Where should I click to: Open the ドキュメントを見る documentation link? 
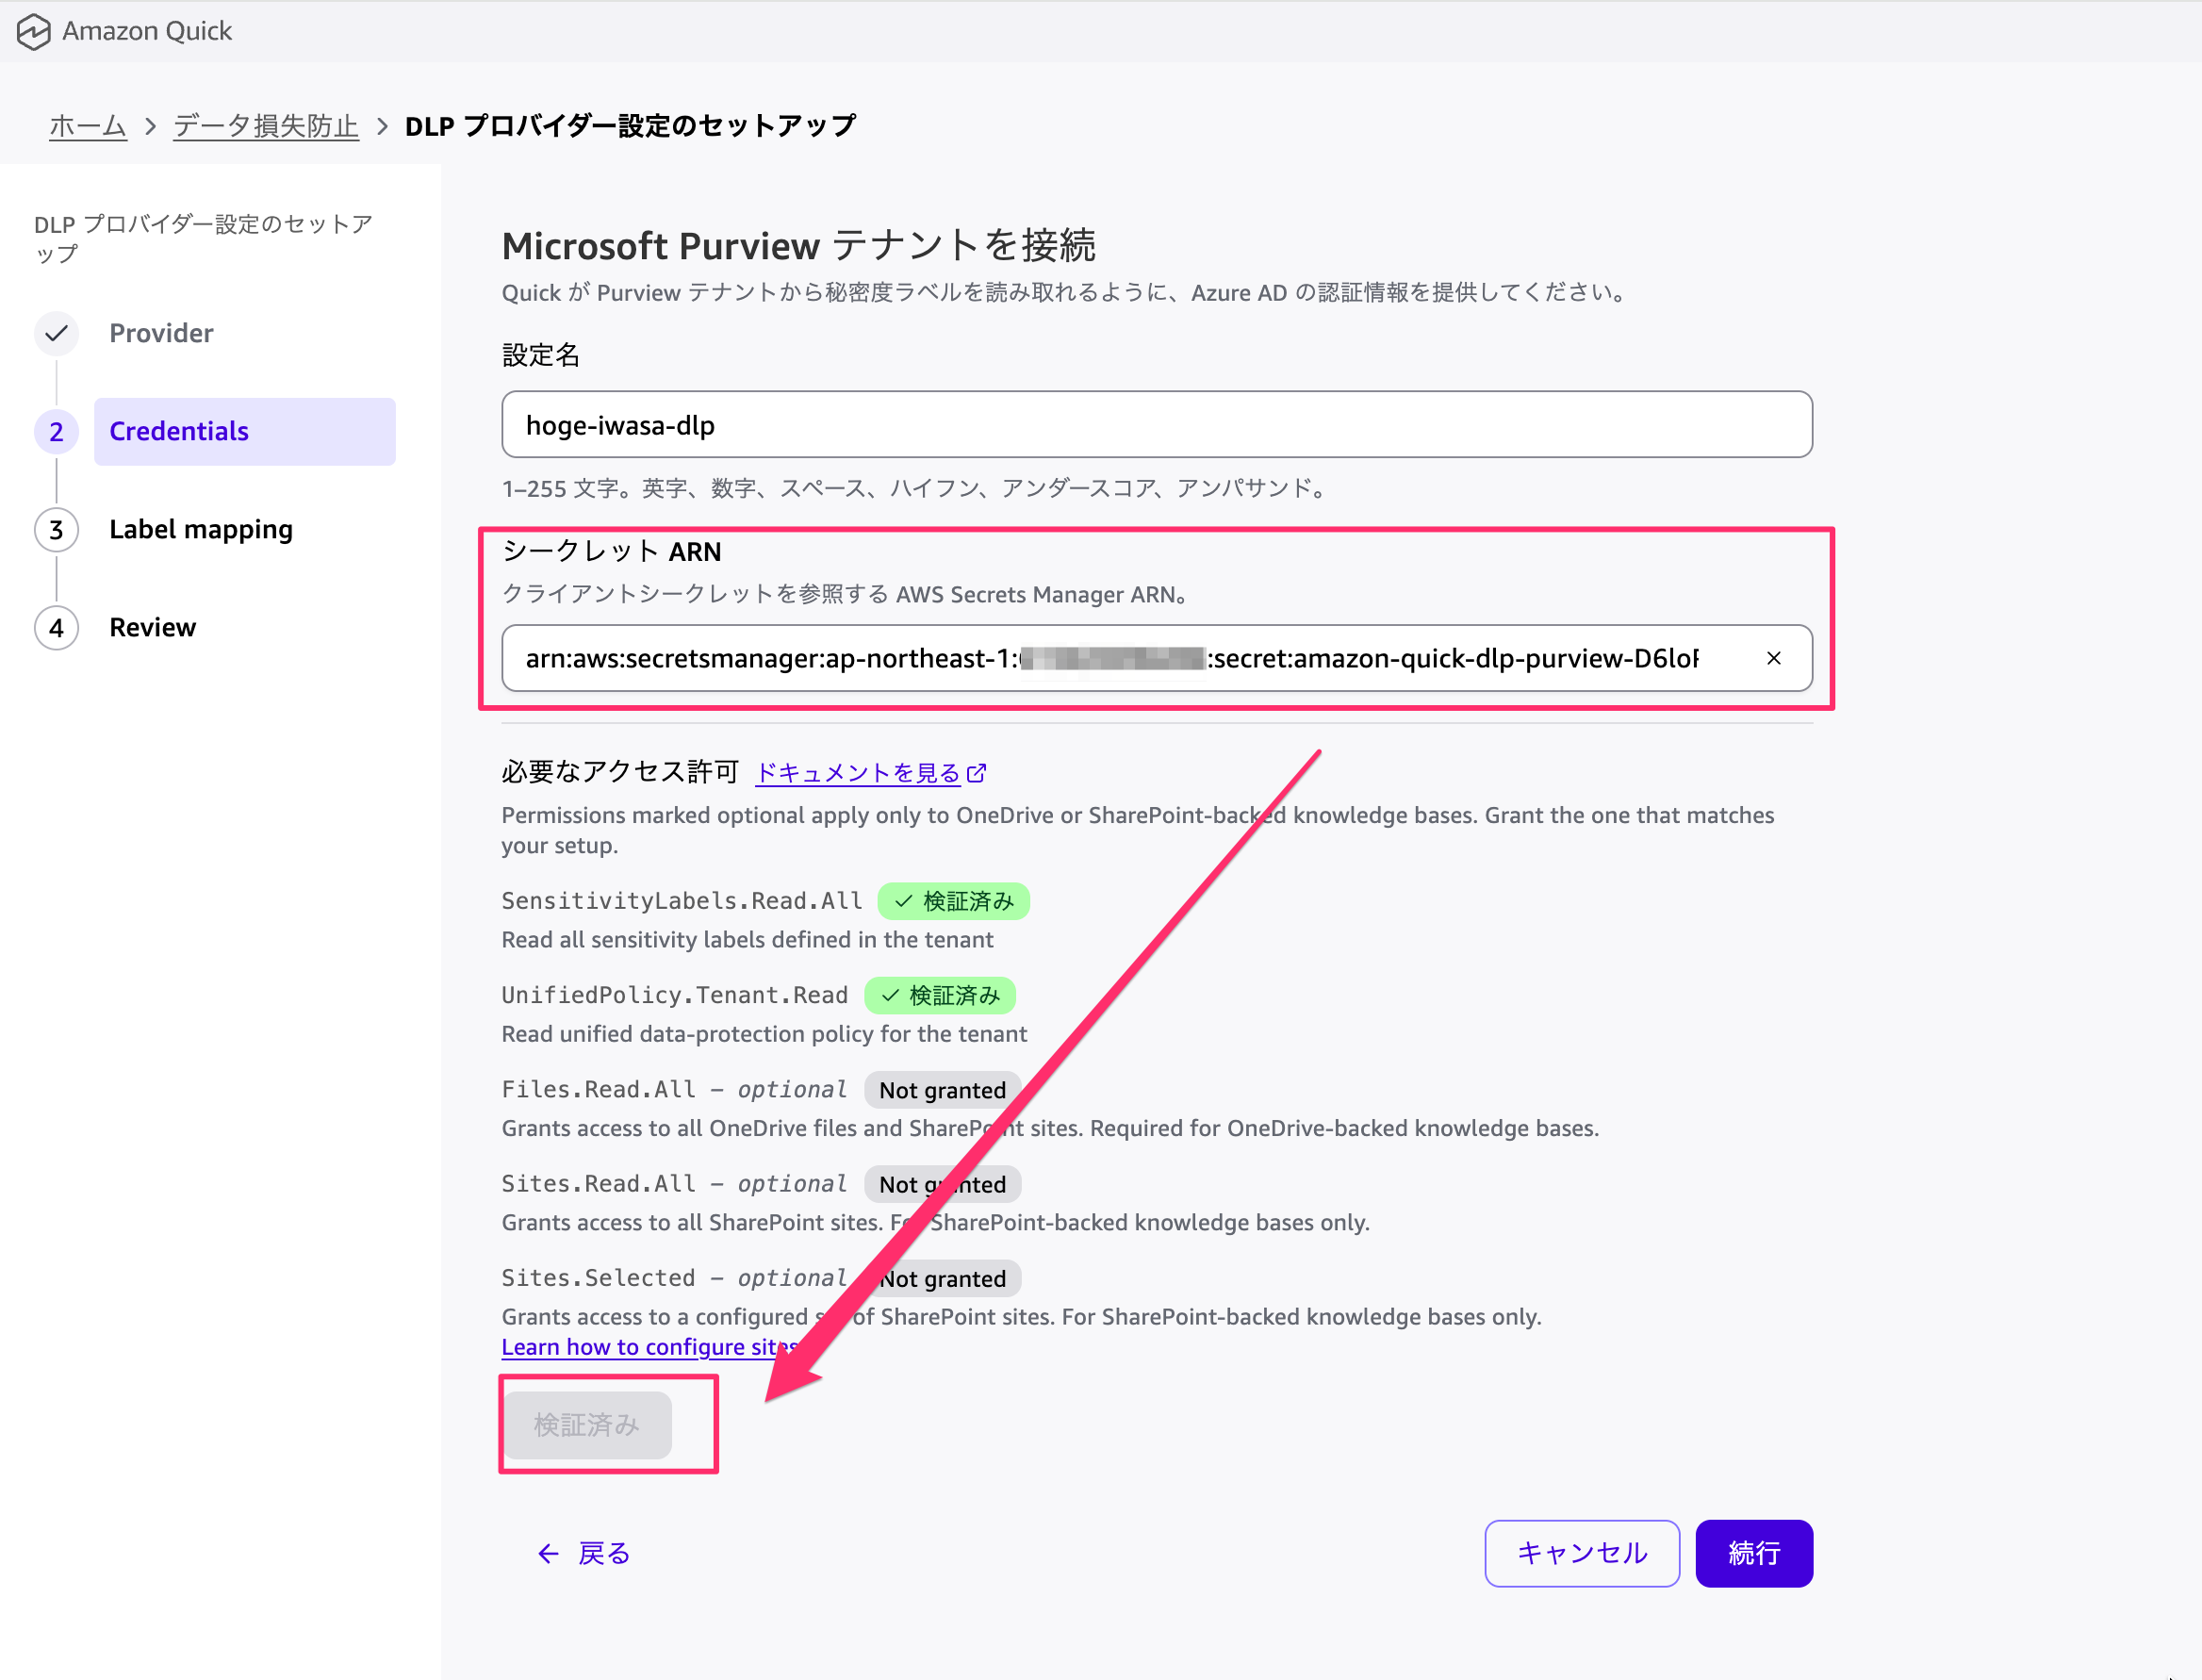click(858, 773)
